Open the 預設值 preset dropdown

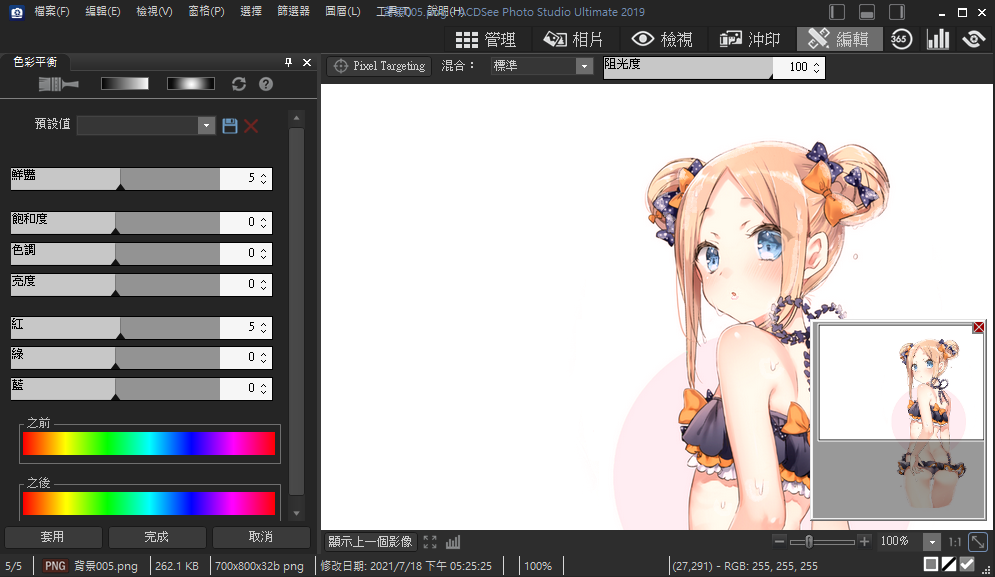click(x=206, y=125)
